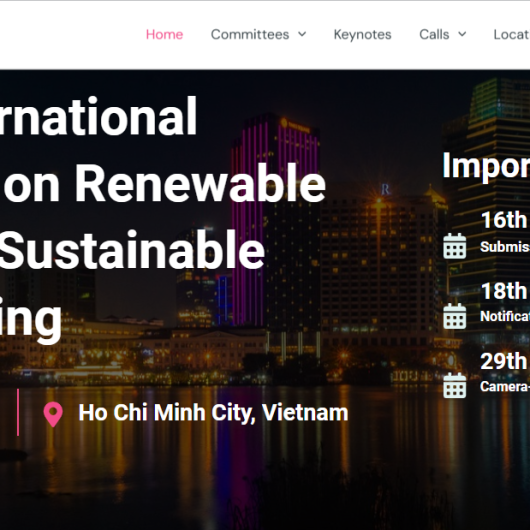This screenshot has width=530, height=530.
Task: Click the 18th date heading
Action: click(504, 291)
